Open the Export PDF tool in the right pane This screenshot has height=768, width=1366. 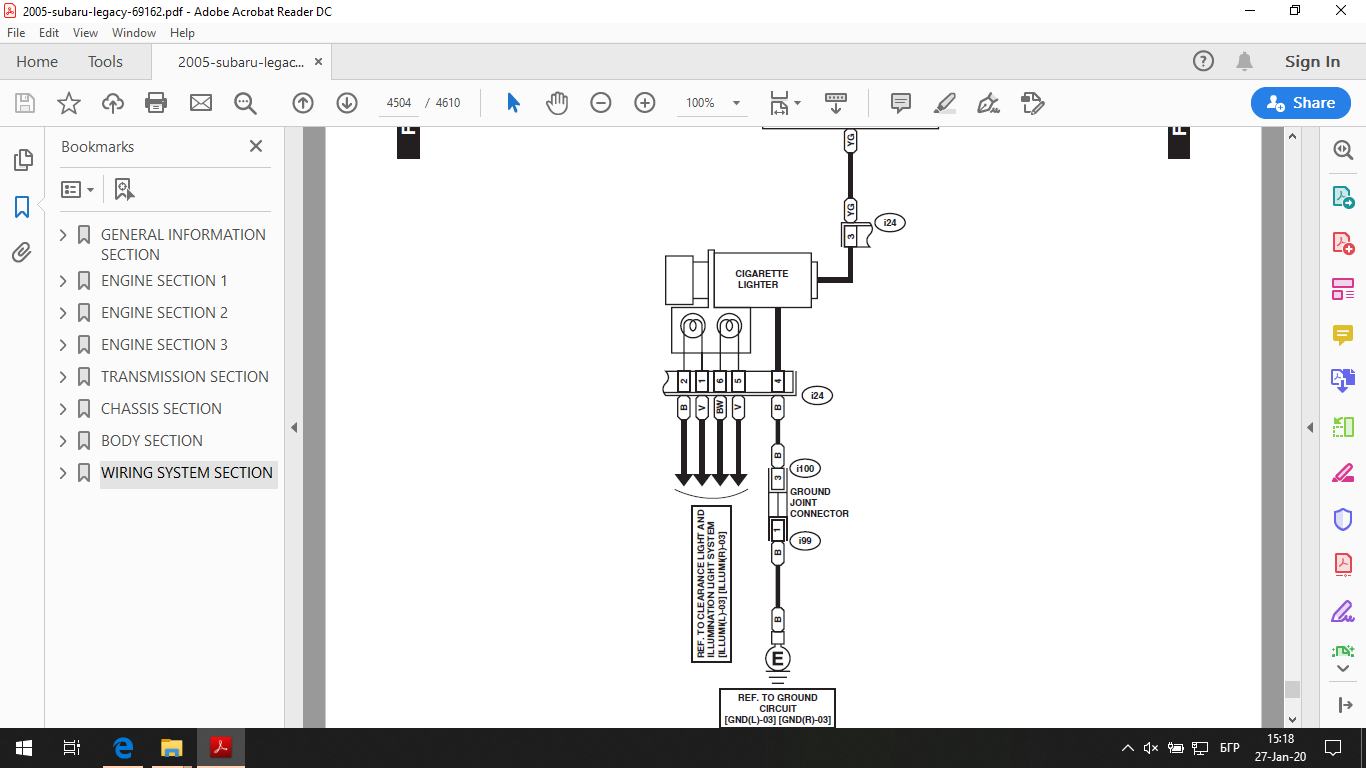pyautogui.click(x=1343, y=197)
